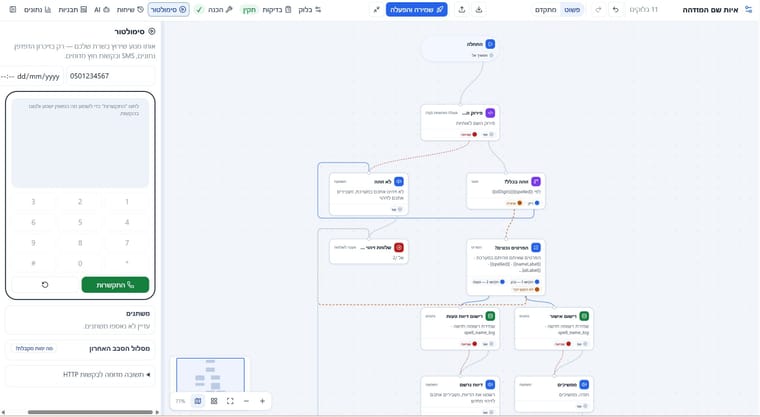Click the purple icon of the פירוק node
The width and height of the screenshot is (760, 417).
click(490, 113)
